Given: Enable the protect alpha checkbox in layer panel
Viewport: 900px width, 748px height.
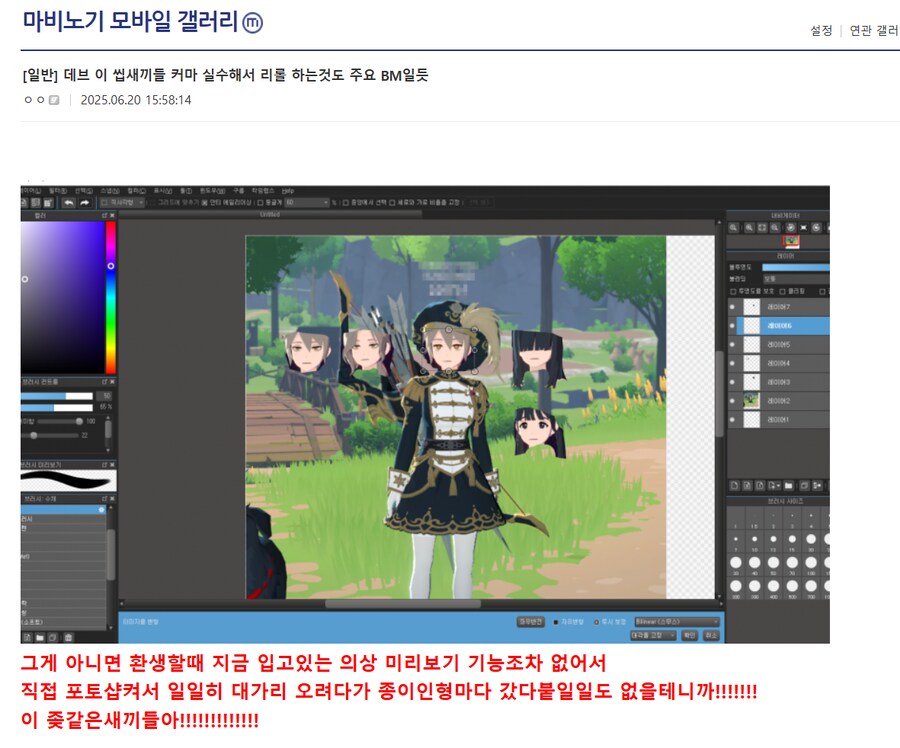Looking at the screenshot, I should (x=733, y=292).
